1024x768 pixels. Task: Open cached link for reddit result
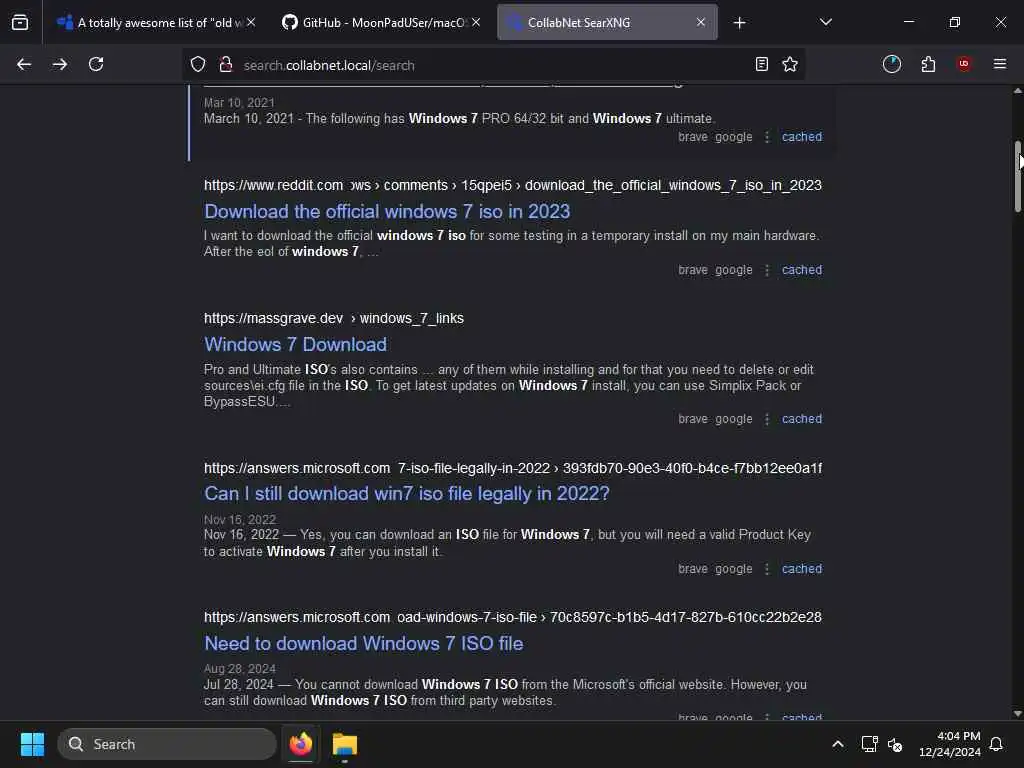[802, 270]
